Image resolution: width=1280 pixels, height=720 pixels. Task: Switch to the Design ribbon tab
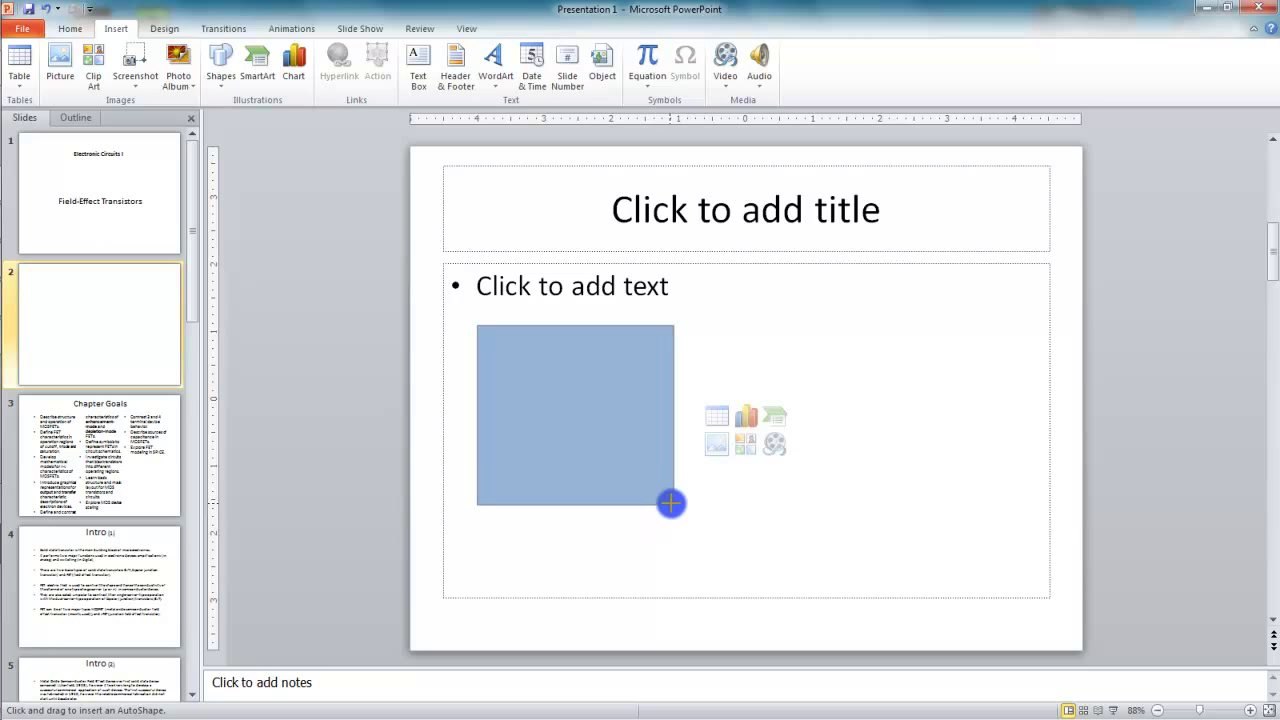click(x=164, y=29)
